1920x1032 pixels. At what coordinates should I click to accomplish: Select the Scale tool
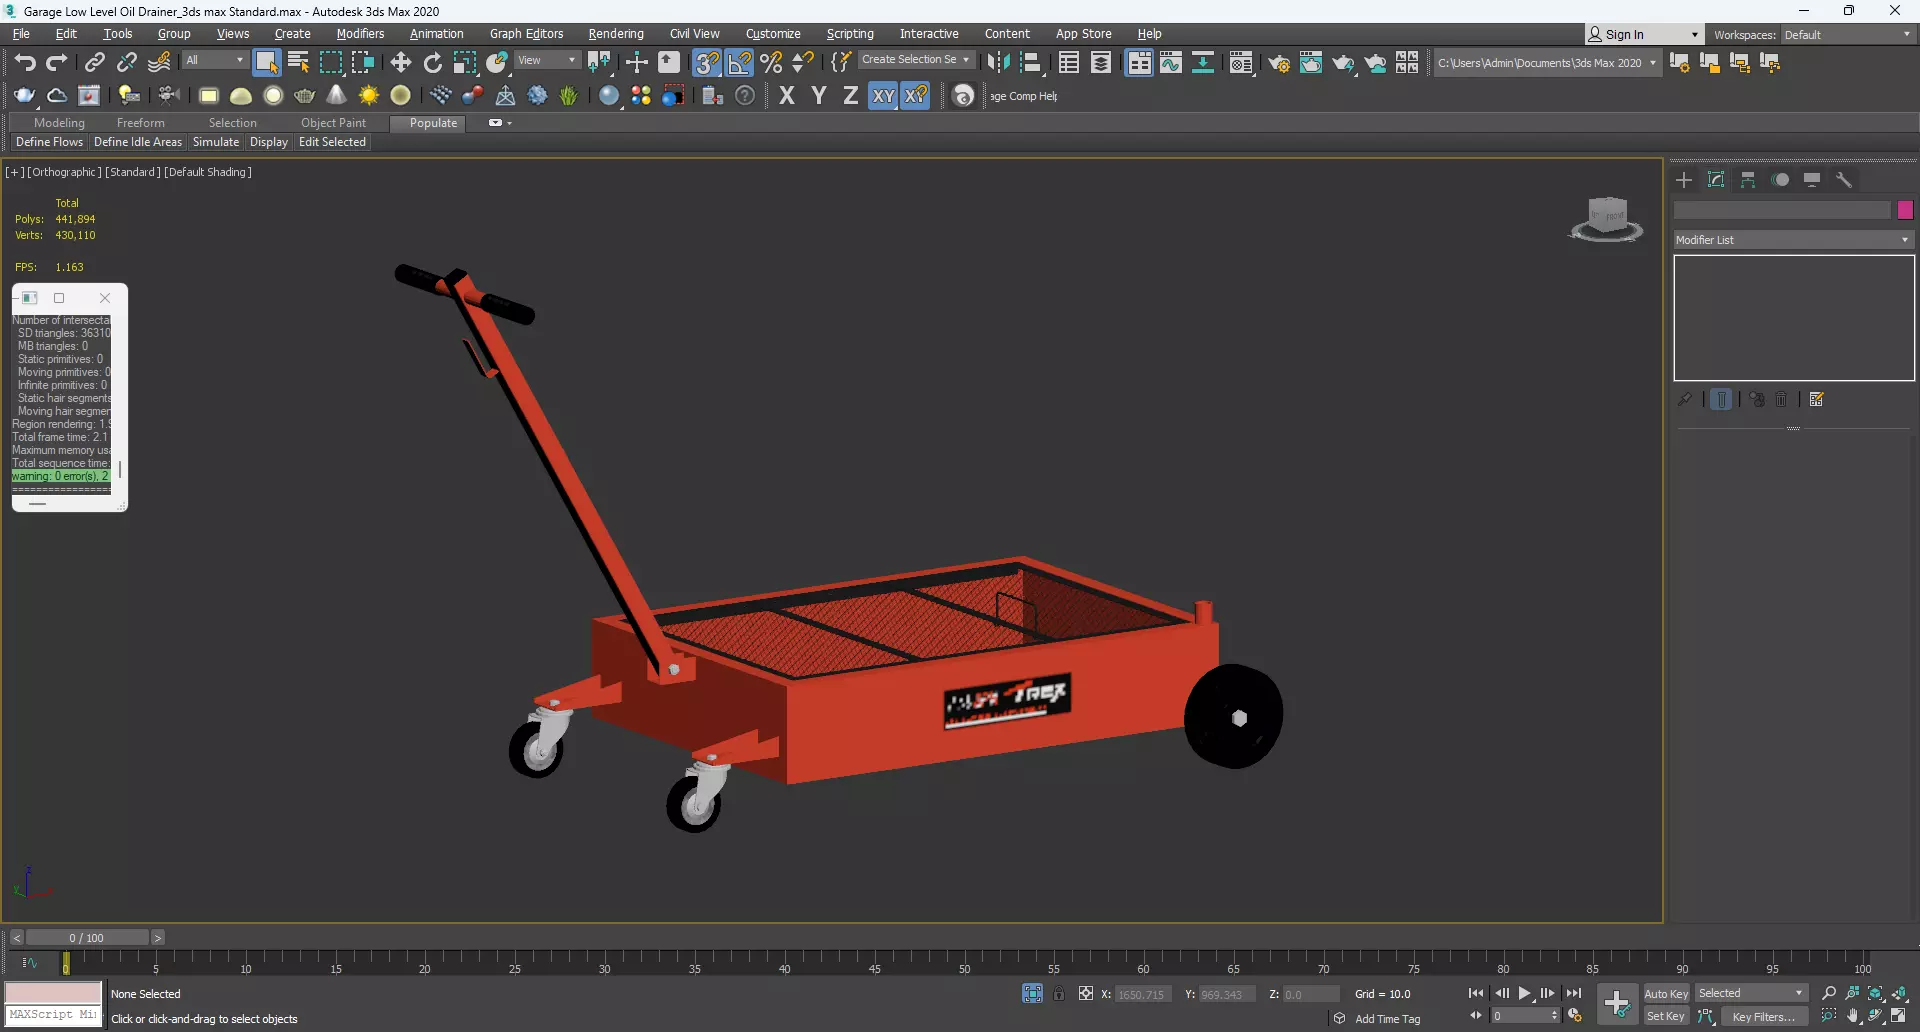[465, 63]
